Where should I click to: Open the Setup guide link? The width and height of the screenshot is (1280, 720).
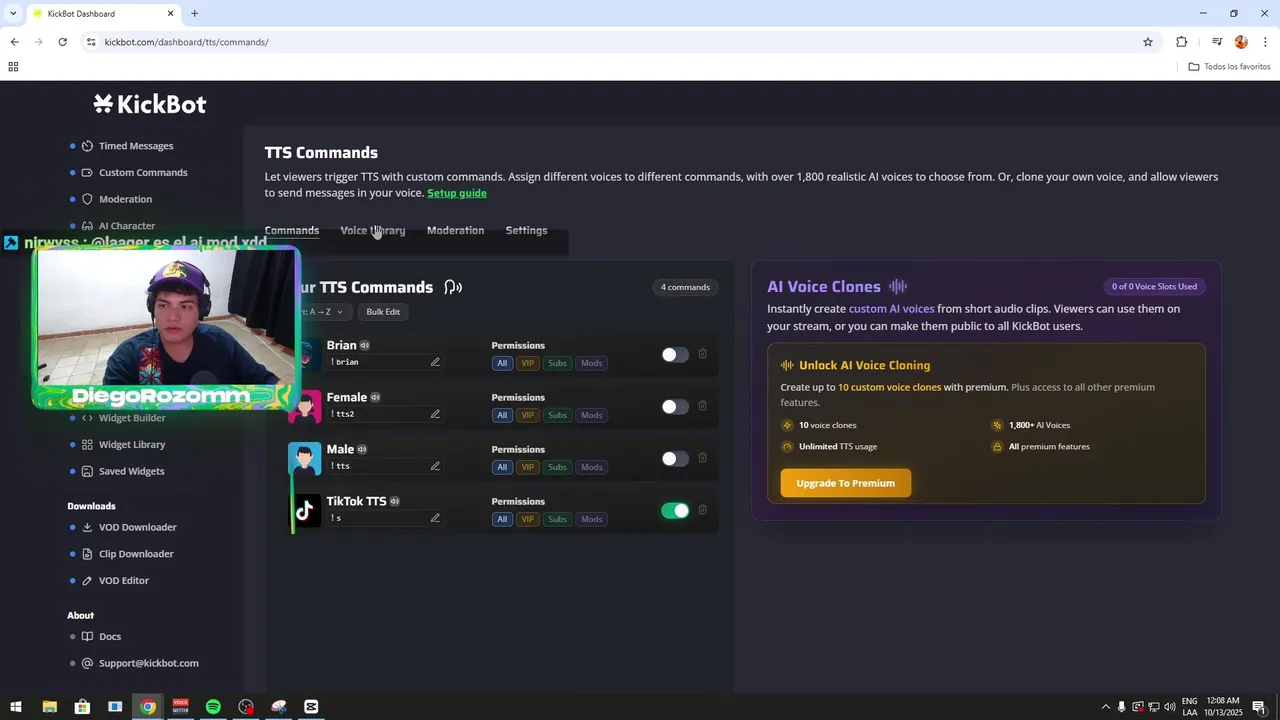457,193
